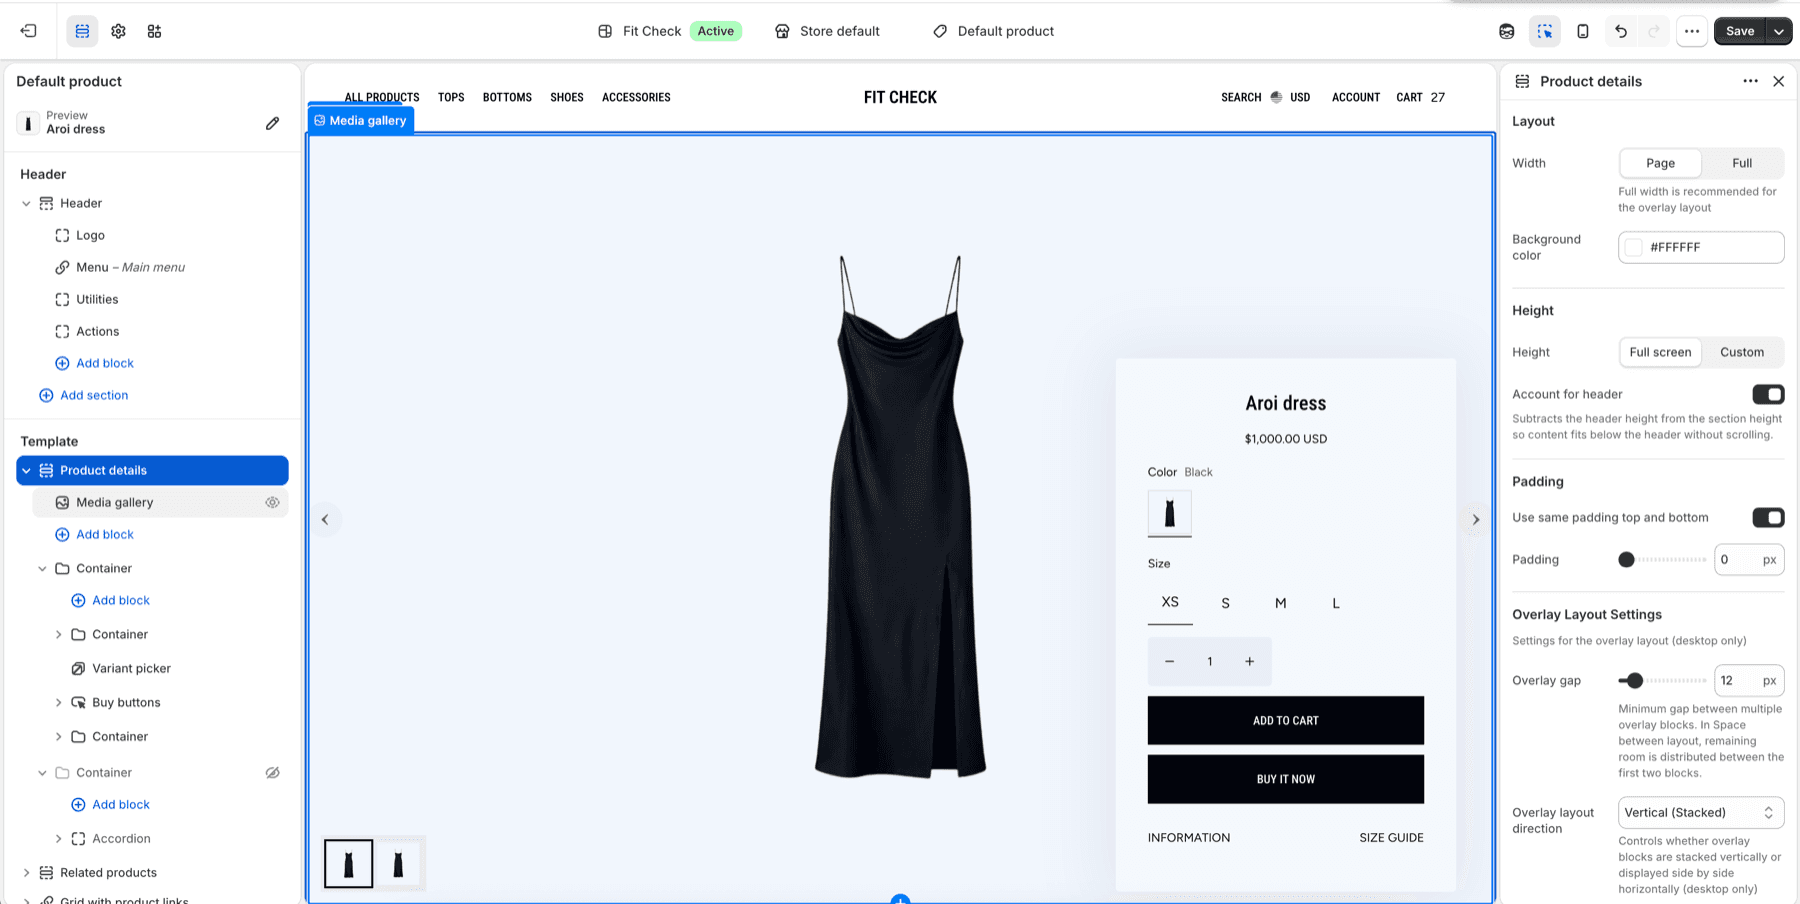This screenshot has width=1800, height=904.
Task: Open ALL PRODUCTS menu in store preview
Action: pyautogui.click(x=382, y=97)
